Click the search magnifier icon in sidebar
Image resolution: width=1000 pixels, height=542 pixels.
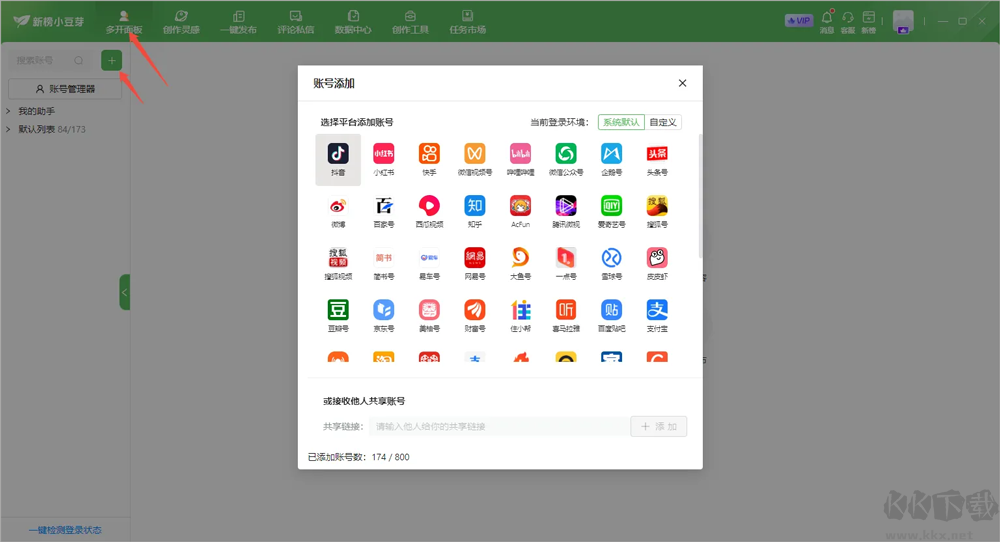coord(78,61)
